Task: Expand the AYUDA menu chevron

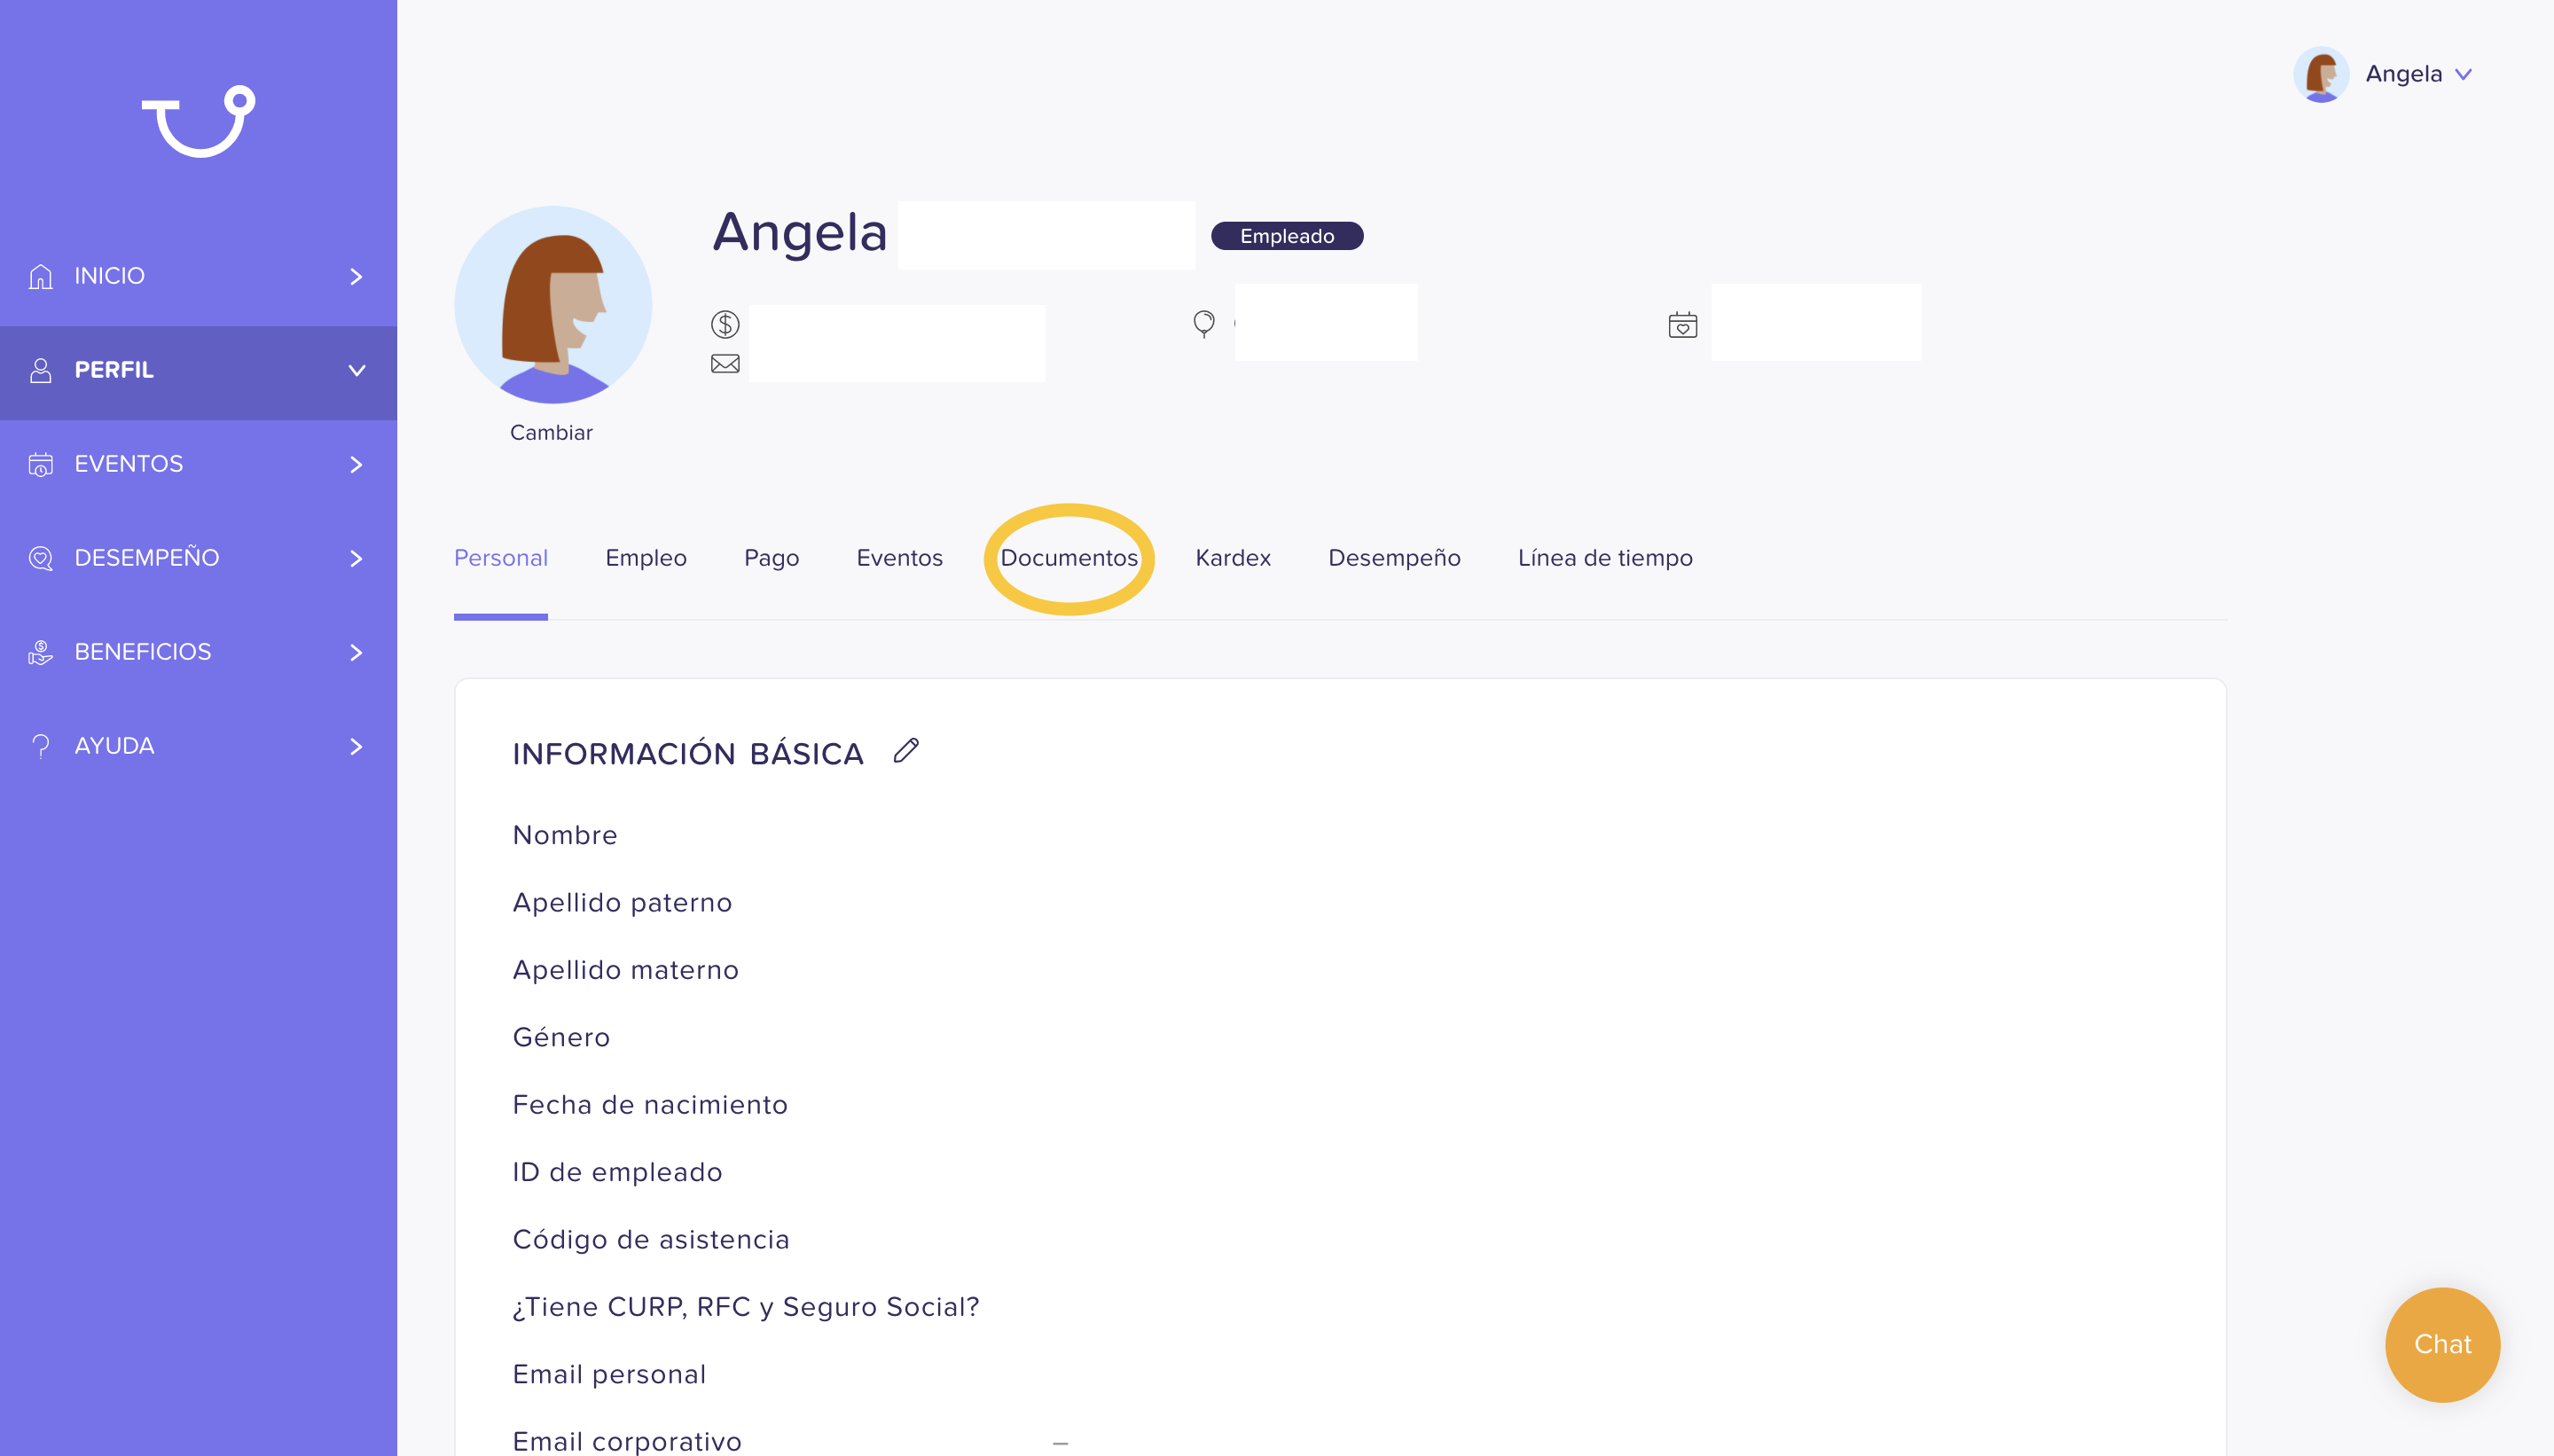Action: coord(356,746)
